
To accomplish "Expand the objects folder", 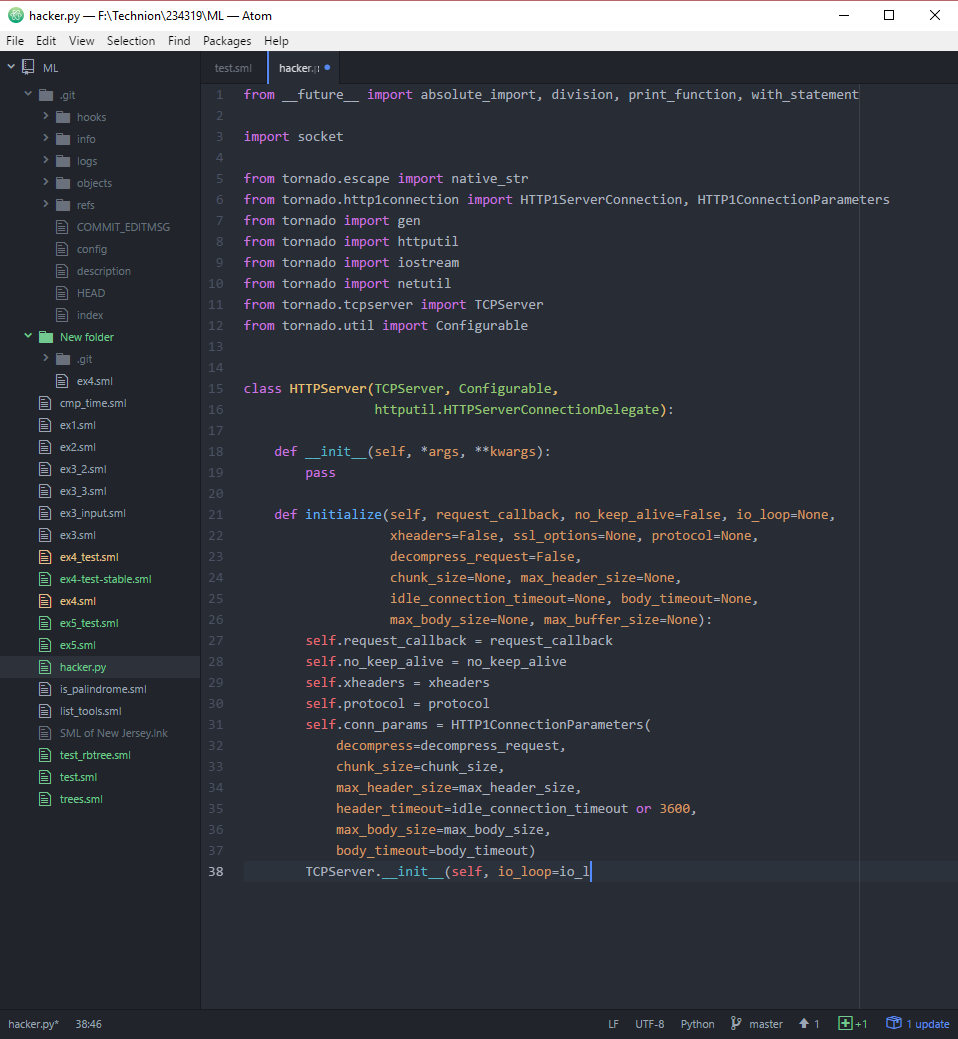I will coord(46,183).
